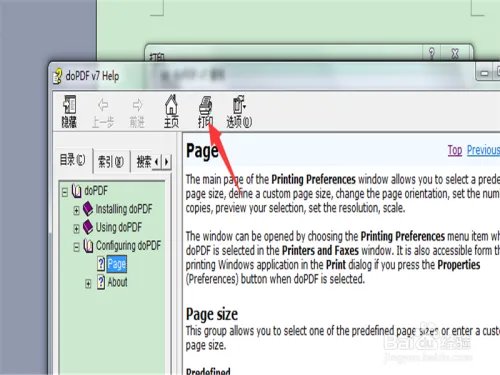The image size is (500, 375).
Task: Select Installing doPDF tree label
Action: point(124,209)
